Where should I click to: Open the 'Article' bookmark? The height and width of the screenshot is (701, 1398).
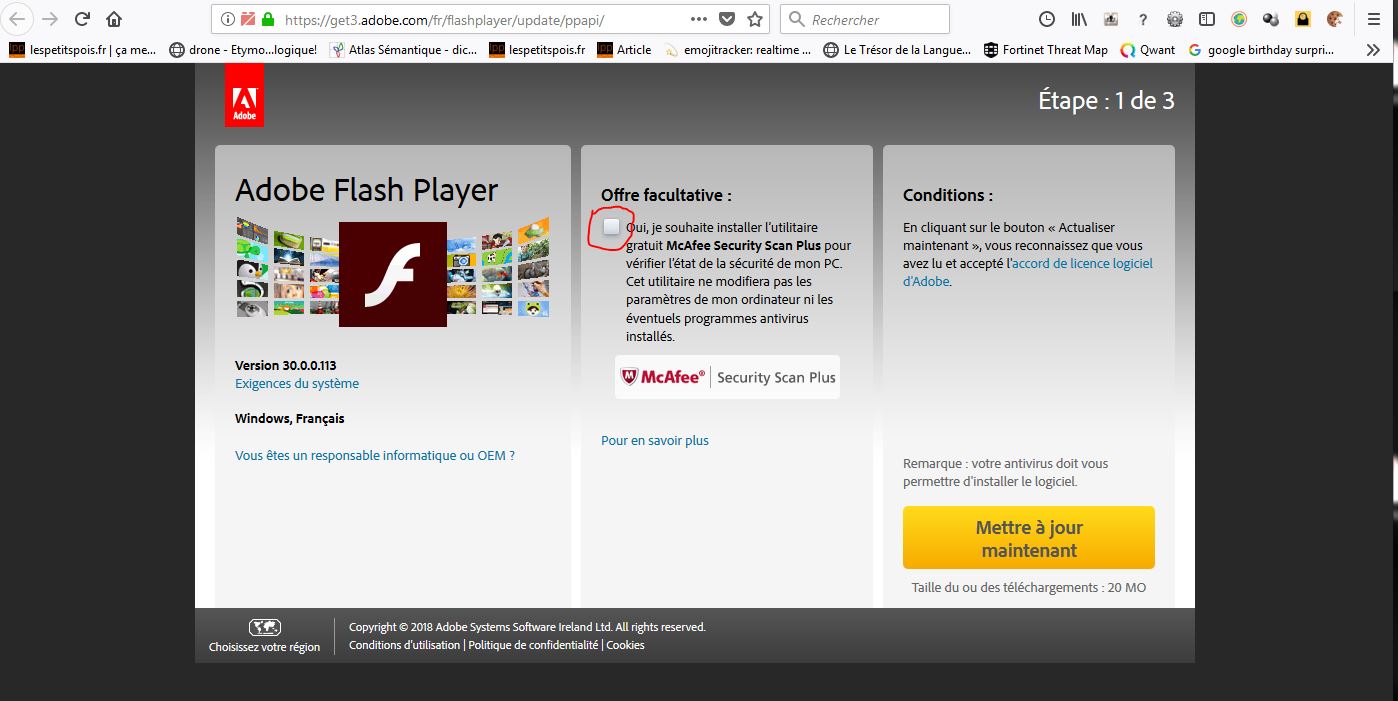[624, 50]
